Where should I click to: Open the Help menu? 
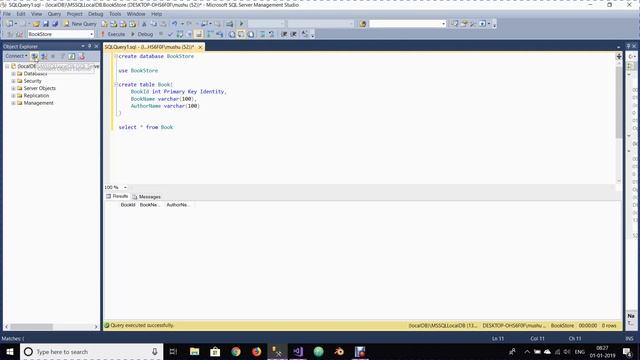point(157,14)
